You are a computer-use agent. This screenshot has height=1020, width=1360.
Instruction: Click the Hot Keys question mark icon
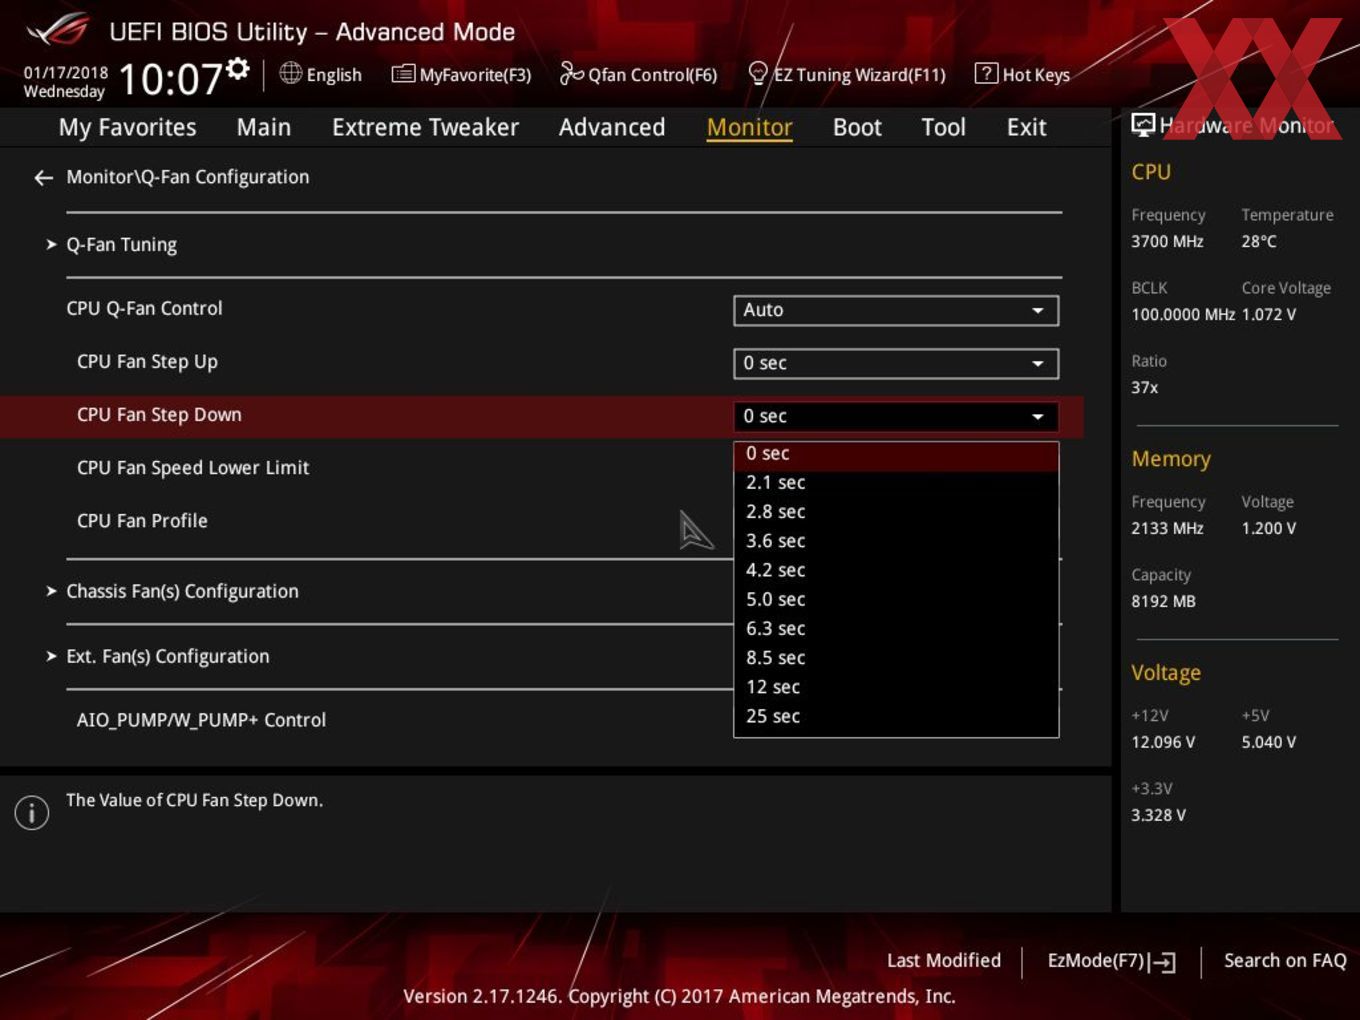coord(986,73)
